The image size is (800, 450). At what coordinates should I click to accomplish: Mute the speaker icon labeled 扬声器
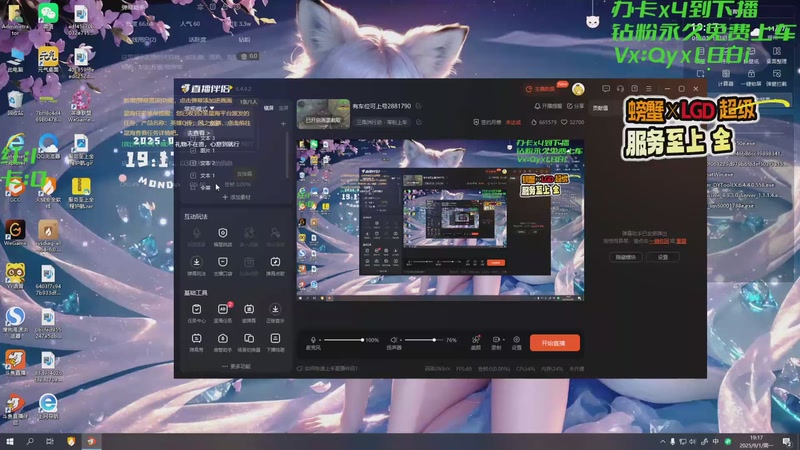click(x=393, y=340)
